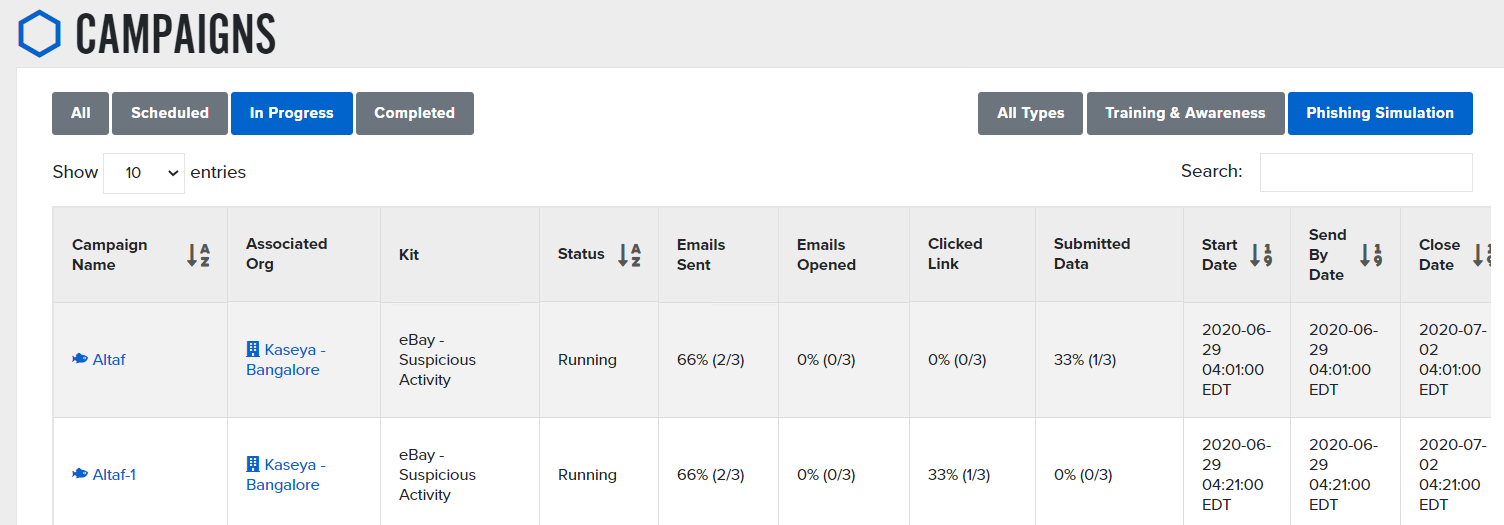Select the In Progress filter

(x=292, y=113)
